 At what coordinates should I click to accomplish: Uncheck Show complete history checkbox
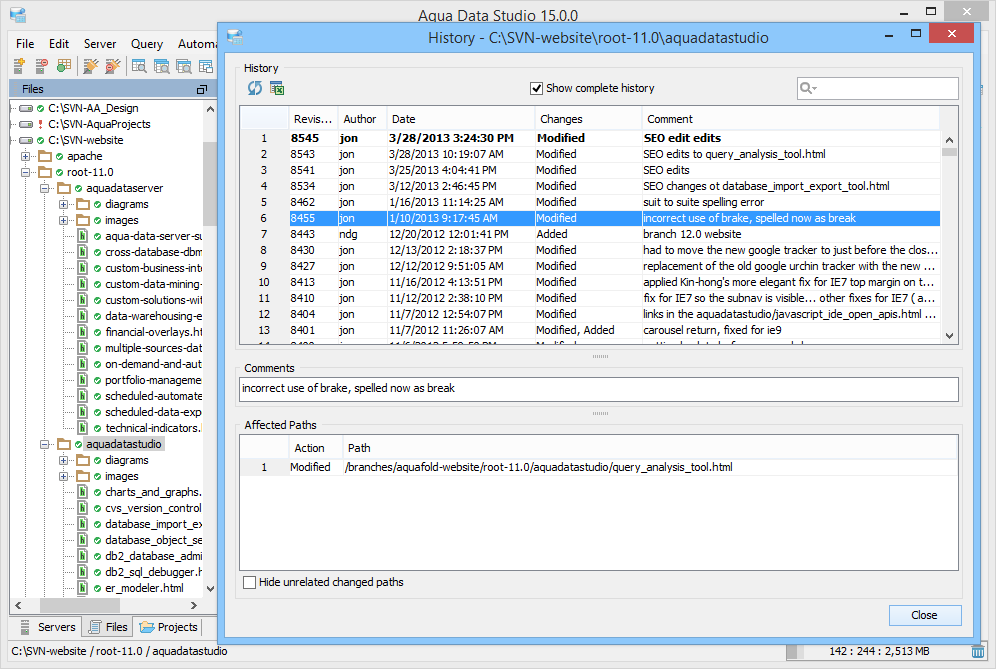537,88
